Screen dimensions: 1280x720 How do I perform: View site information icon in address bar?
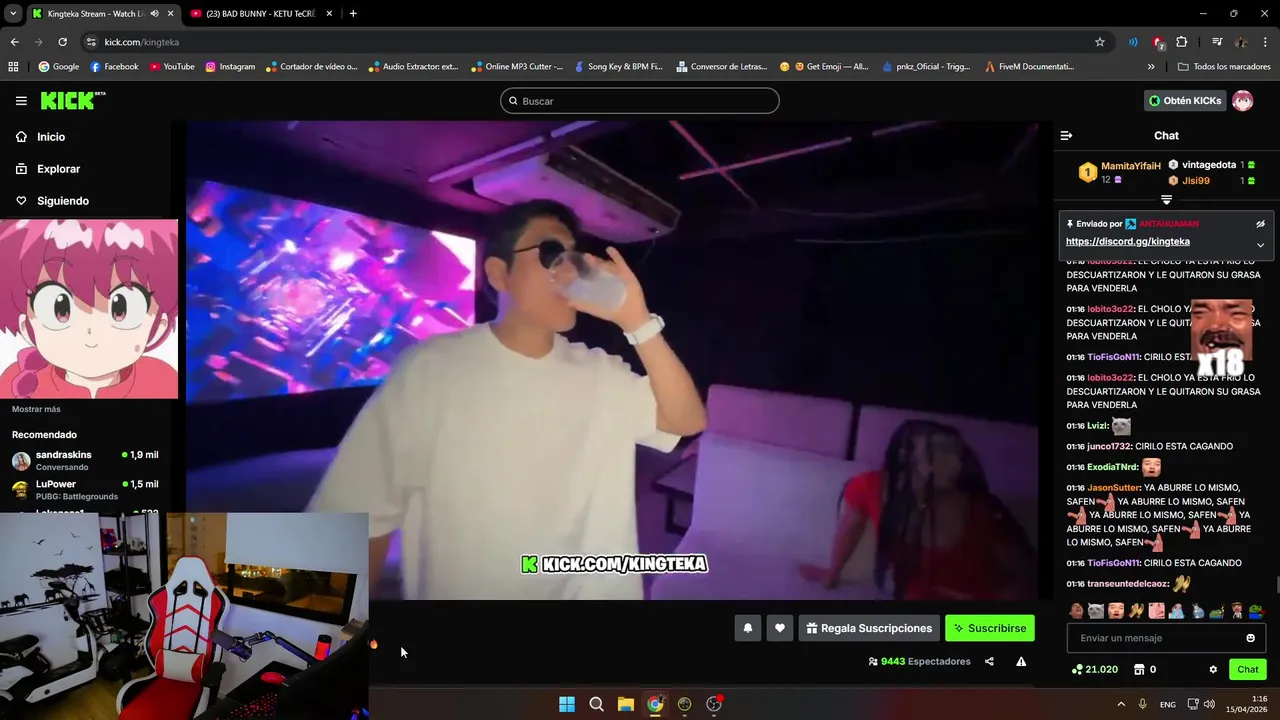[x=91, y=42]
